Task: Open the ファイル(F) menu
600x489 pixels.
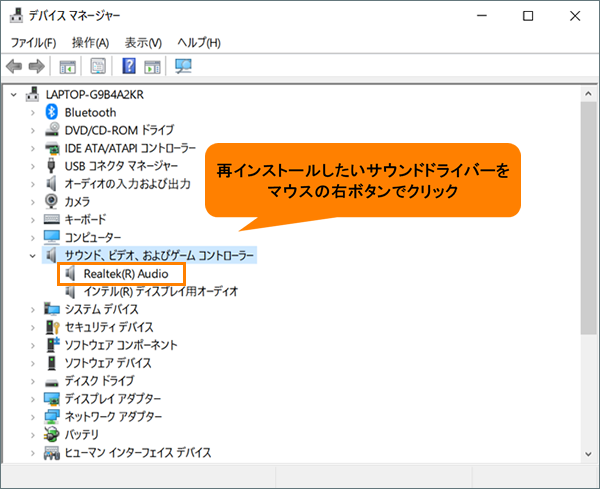Action: [34, 42]
